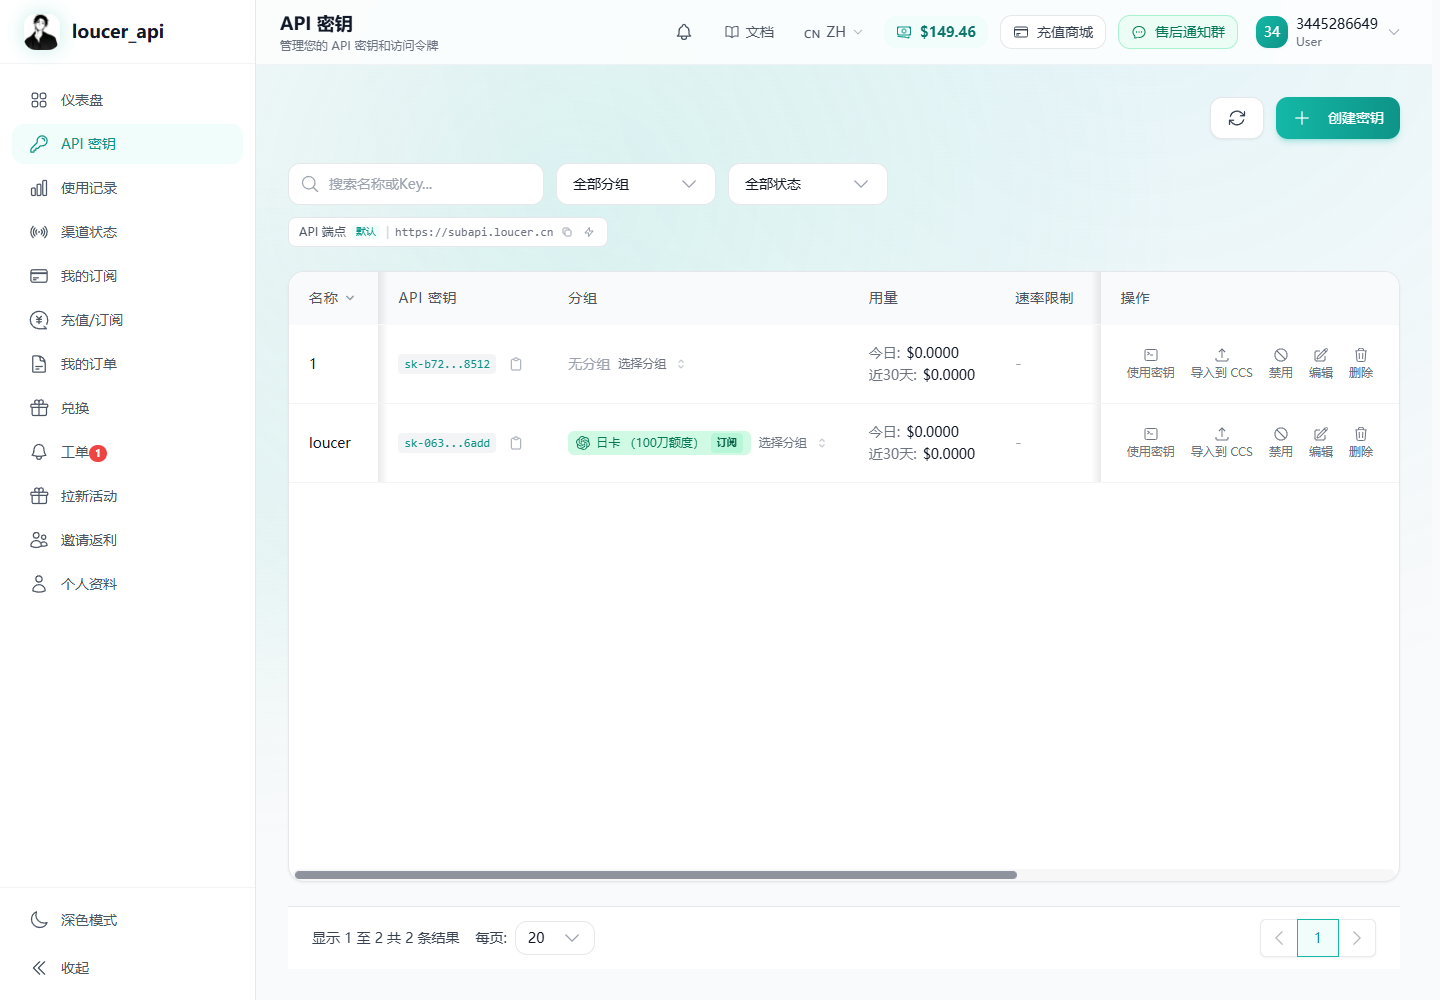This screenshot has width=1440, height=1000.
Task: Open 工单 tickets with badge
Action: [127, 452]
